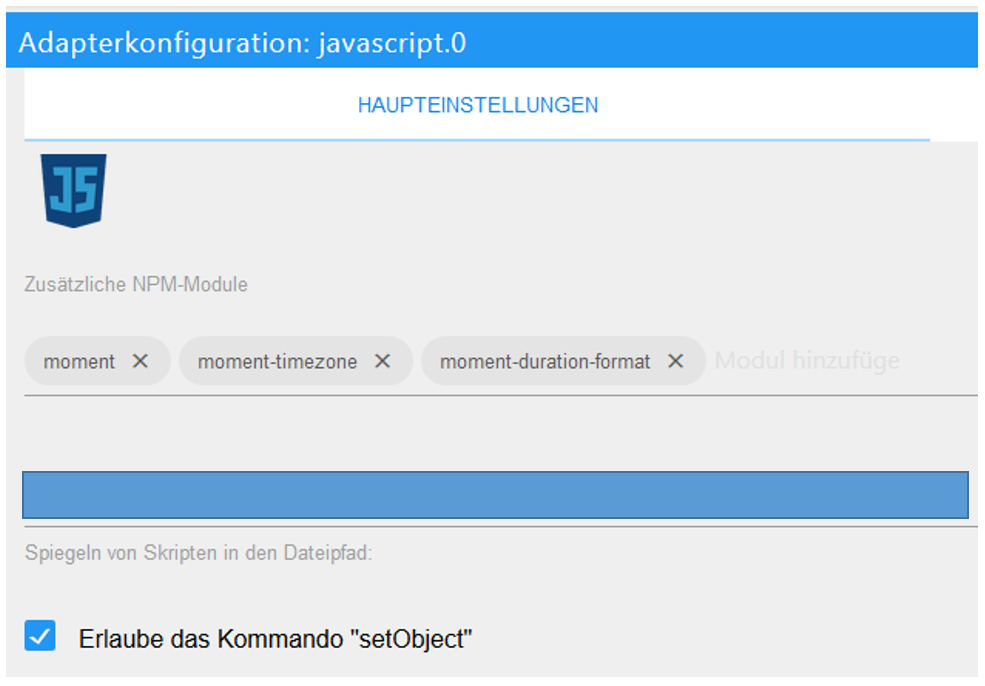985x686 pixels.
Task: Delete the moment-timezone chip via its X
Action: tap(382, 361)
